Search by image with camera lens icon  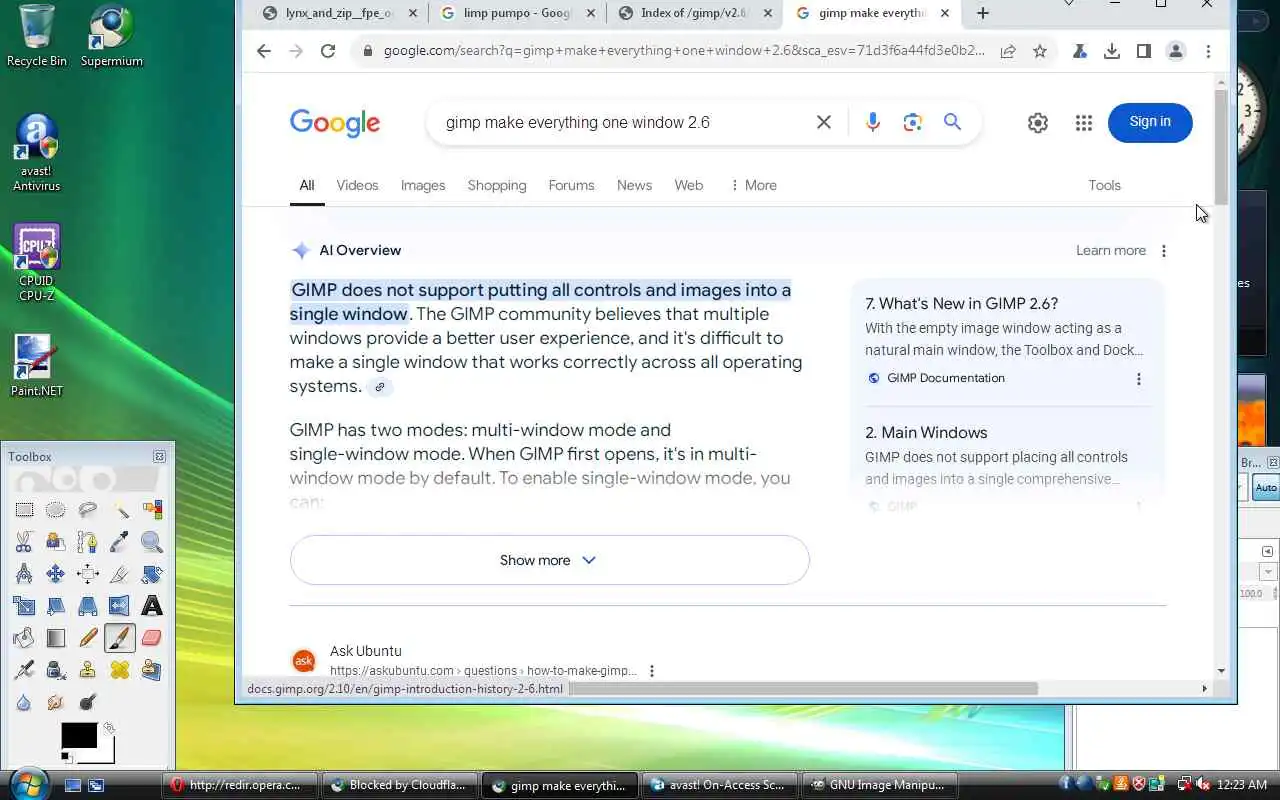(912, 122)
